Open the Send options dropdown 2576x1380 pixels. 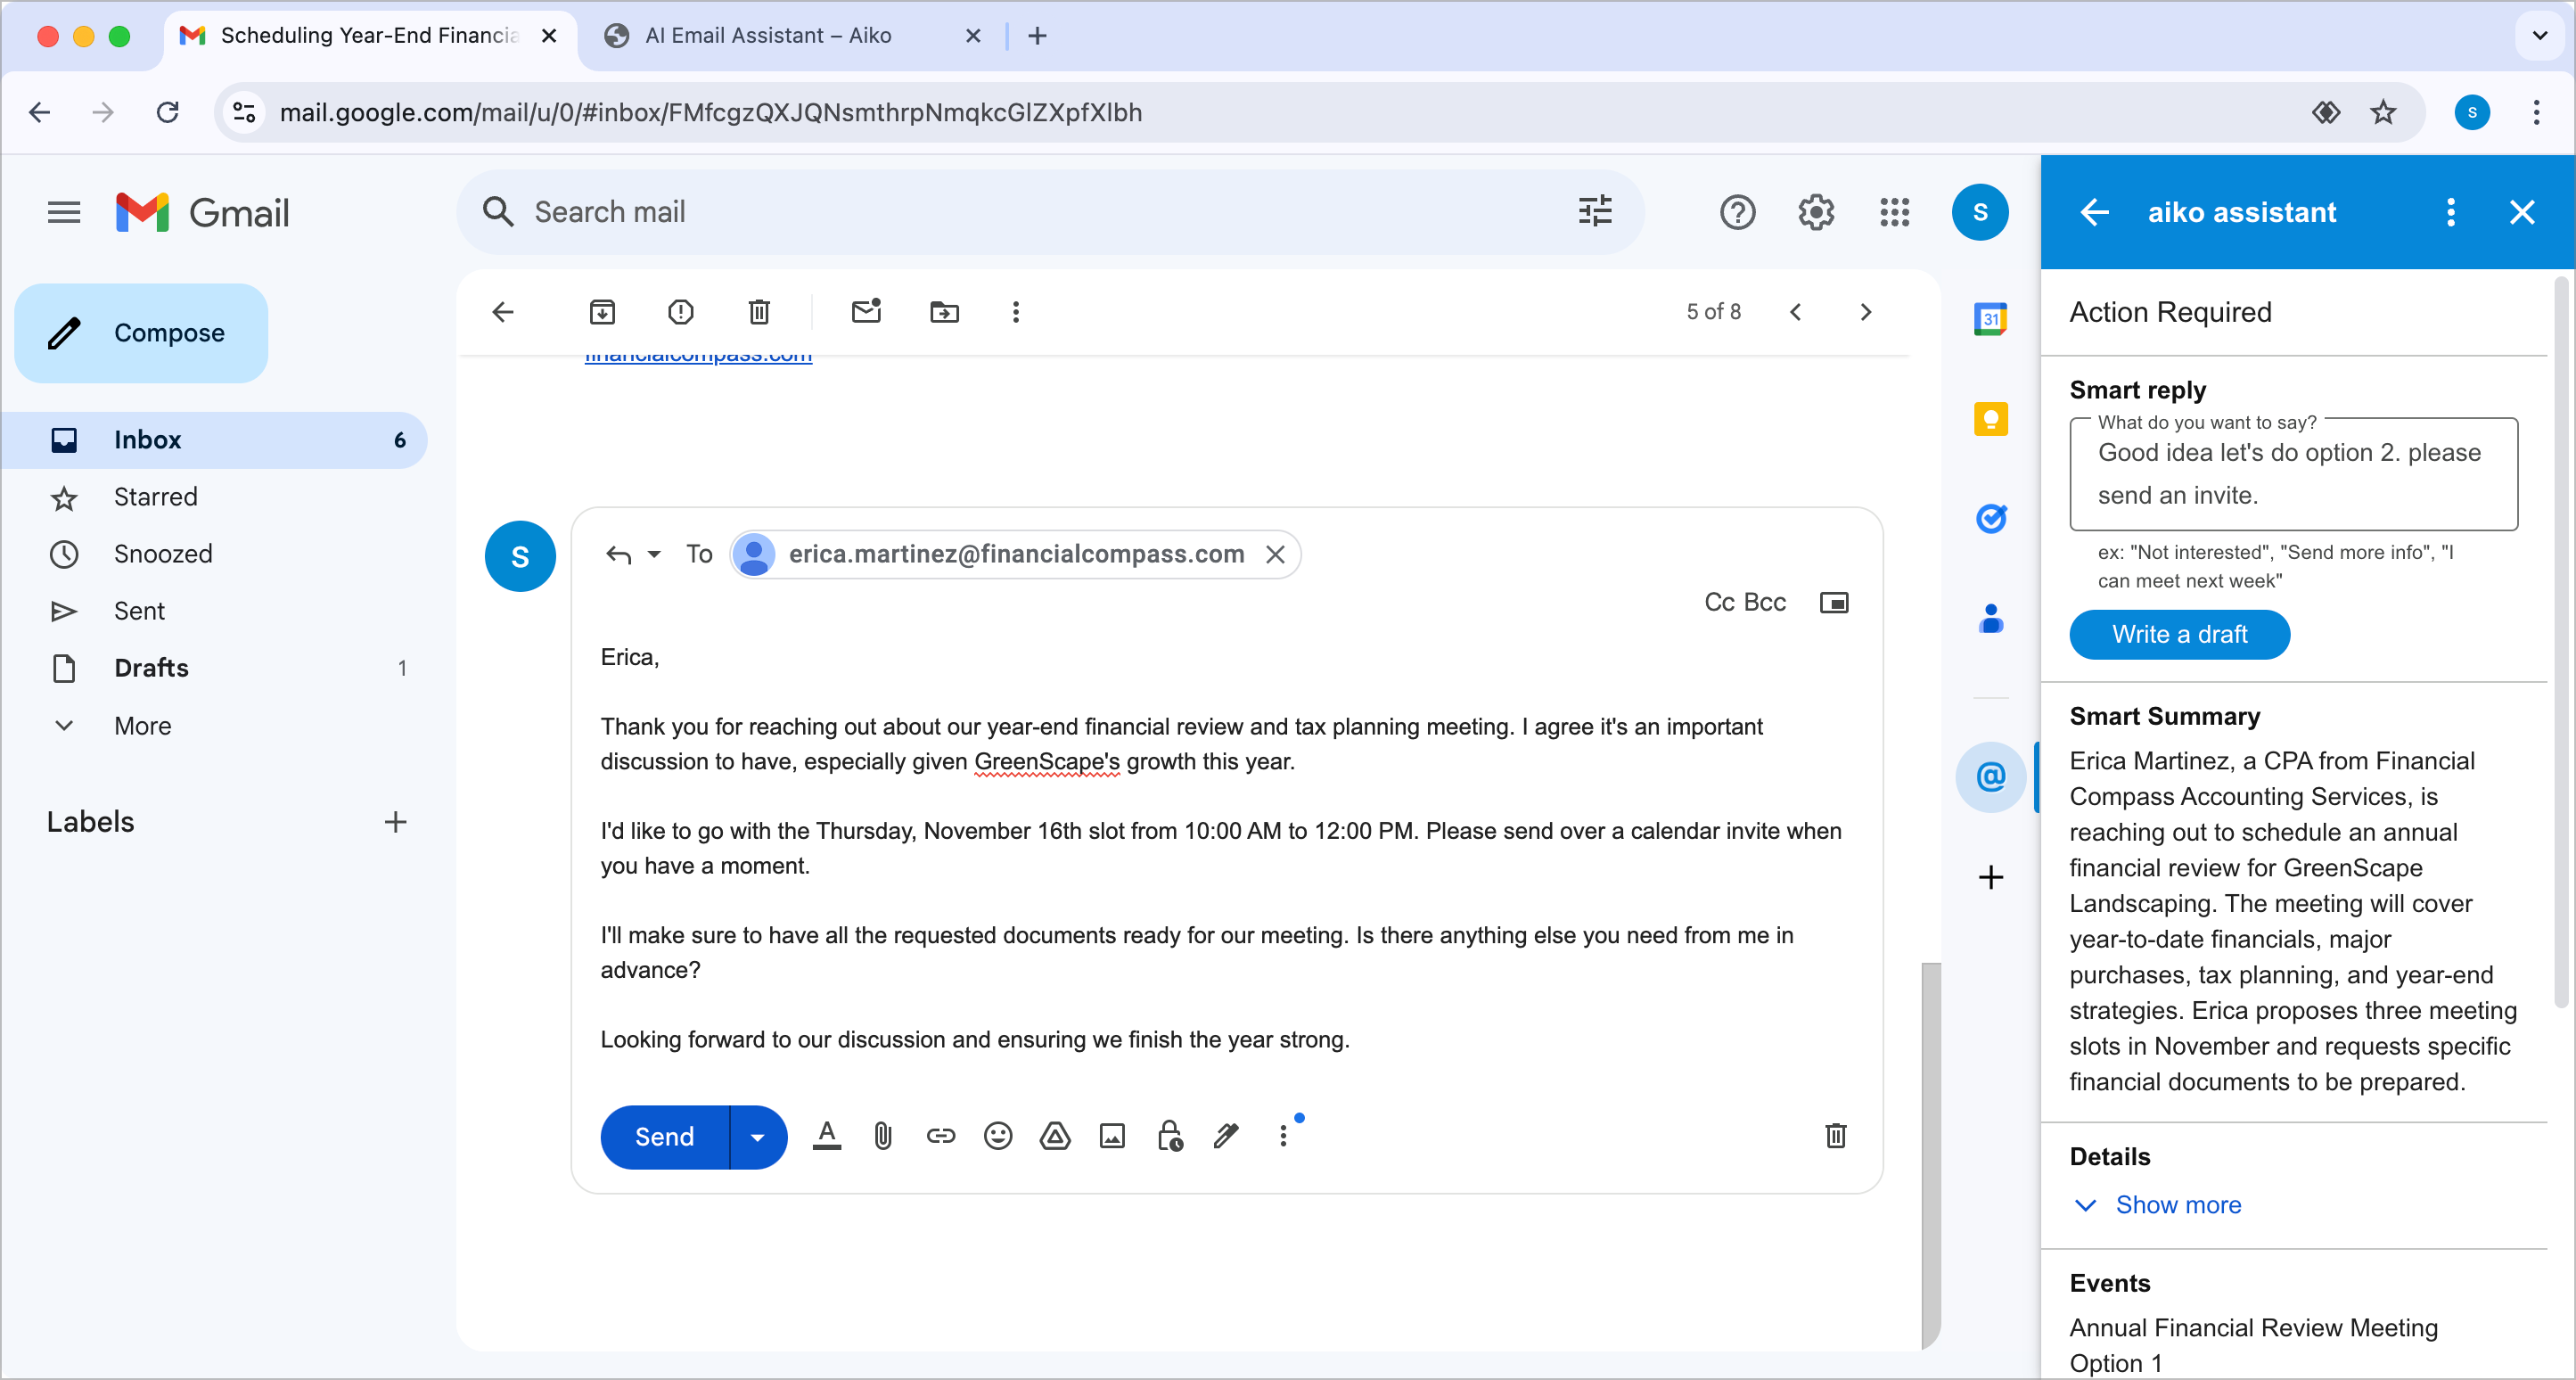[x=757, y=1137]
